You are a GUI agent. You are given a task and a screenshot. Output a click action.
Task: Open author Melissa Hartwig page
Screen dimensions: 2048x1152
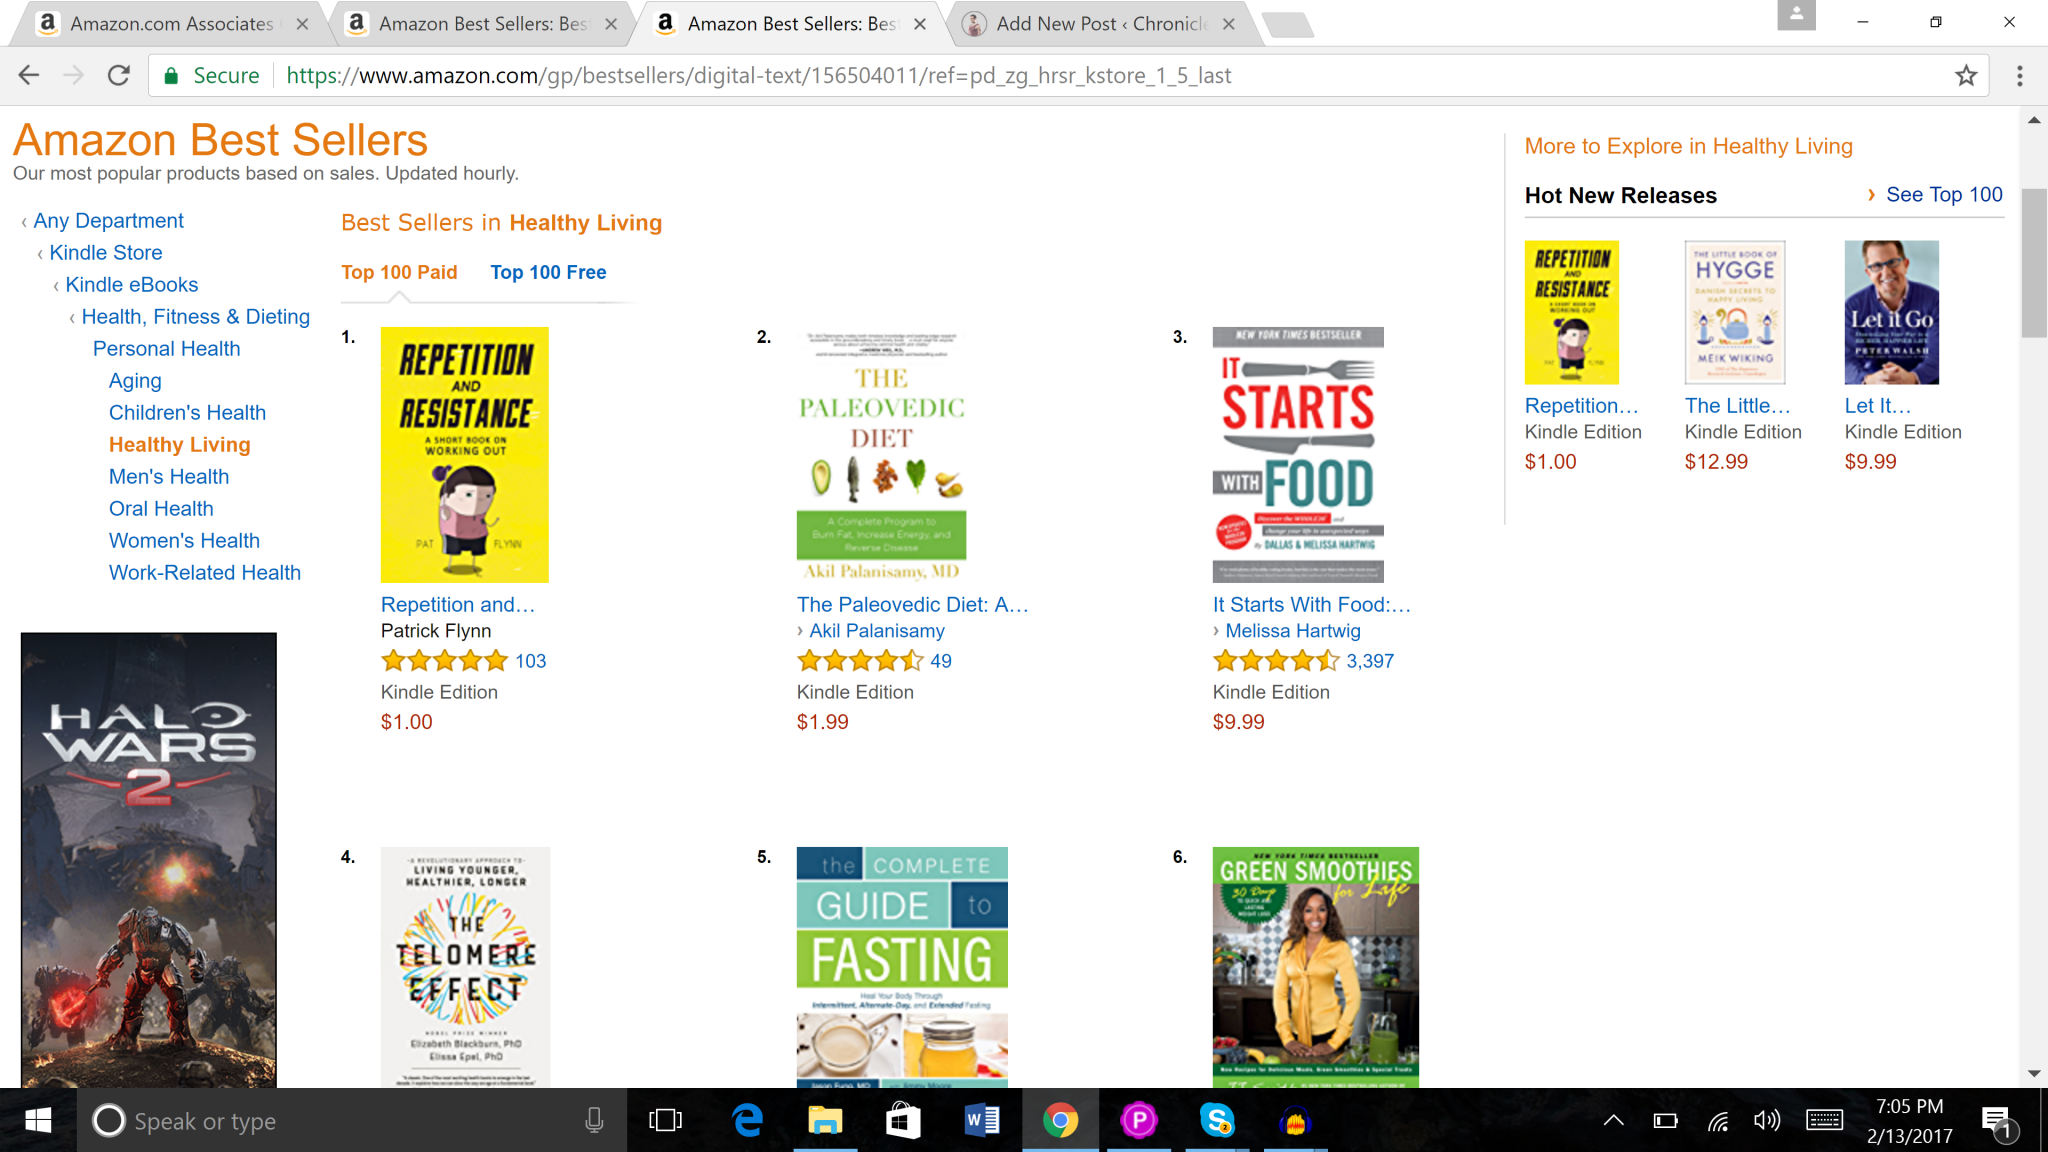[x=1293, y=631]
